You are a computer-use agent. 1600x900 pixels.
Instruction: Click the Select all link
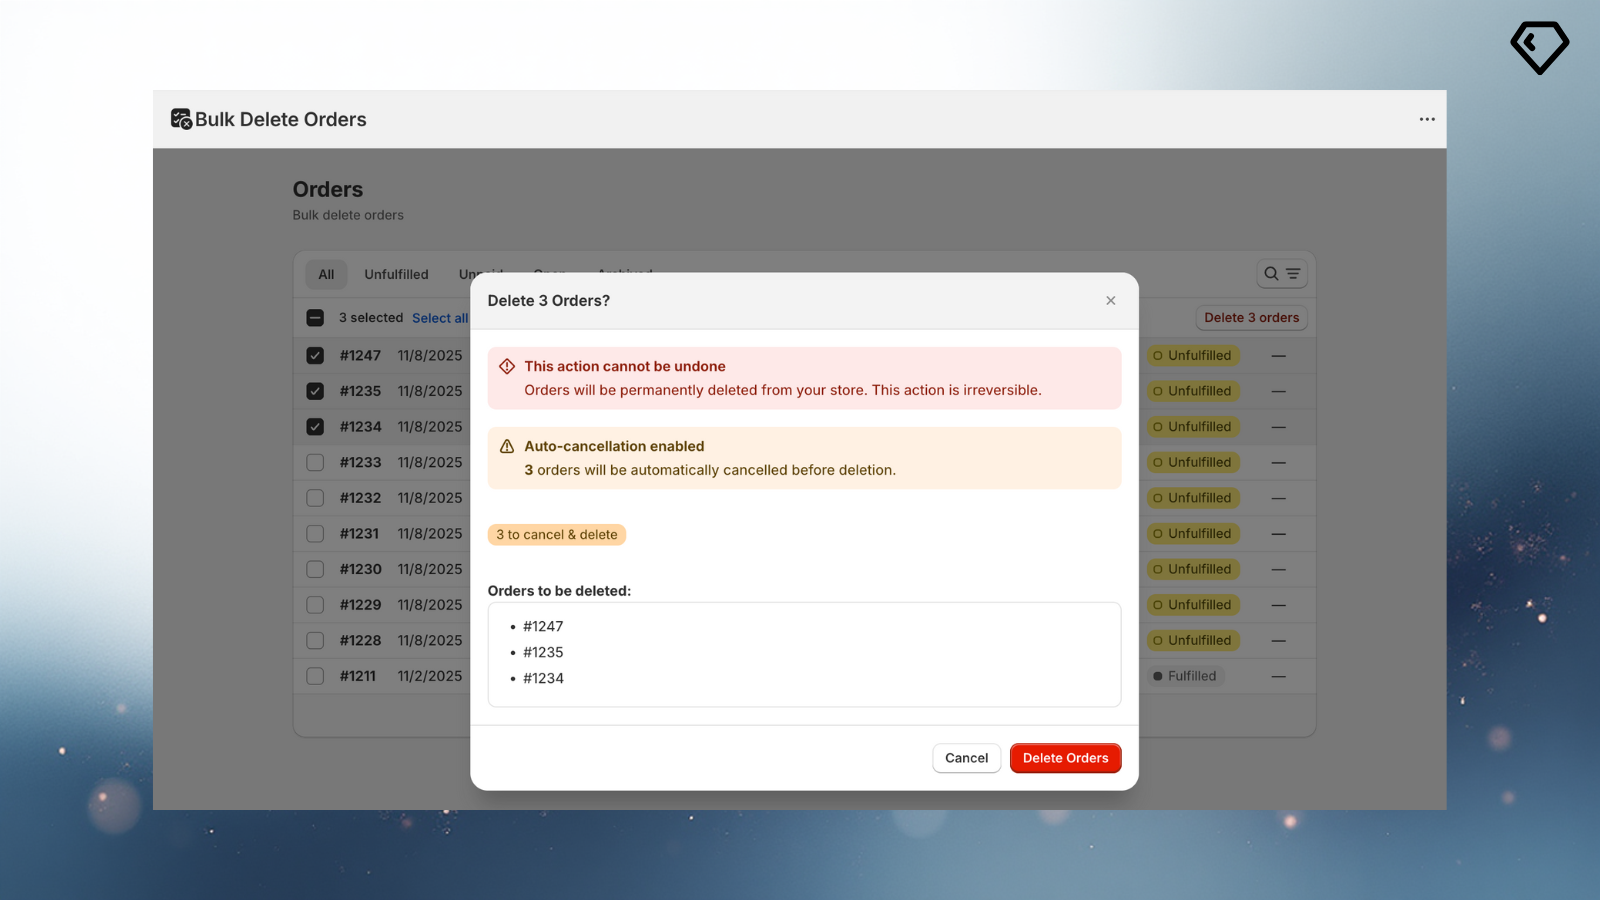coord(439,318)
